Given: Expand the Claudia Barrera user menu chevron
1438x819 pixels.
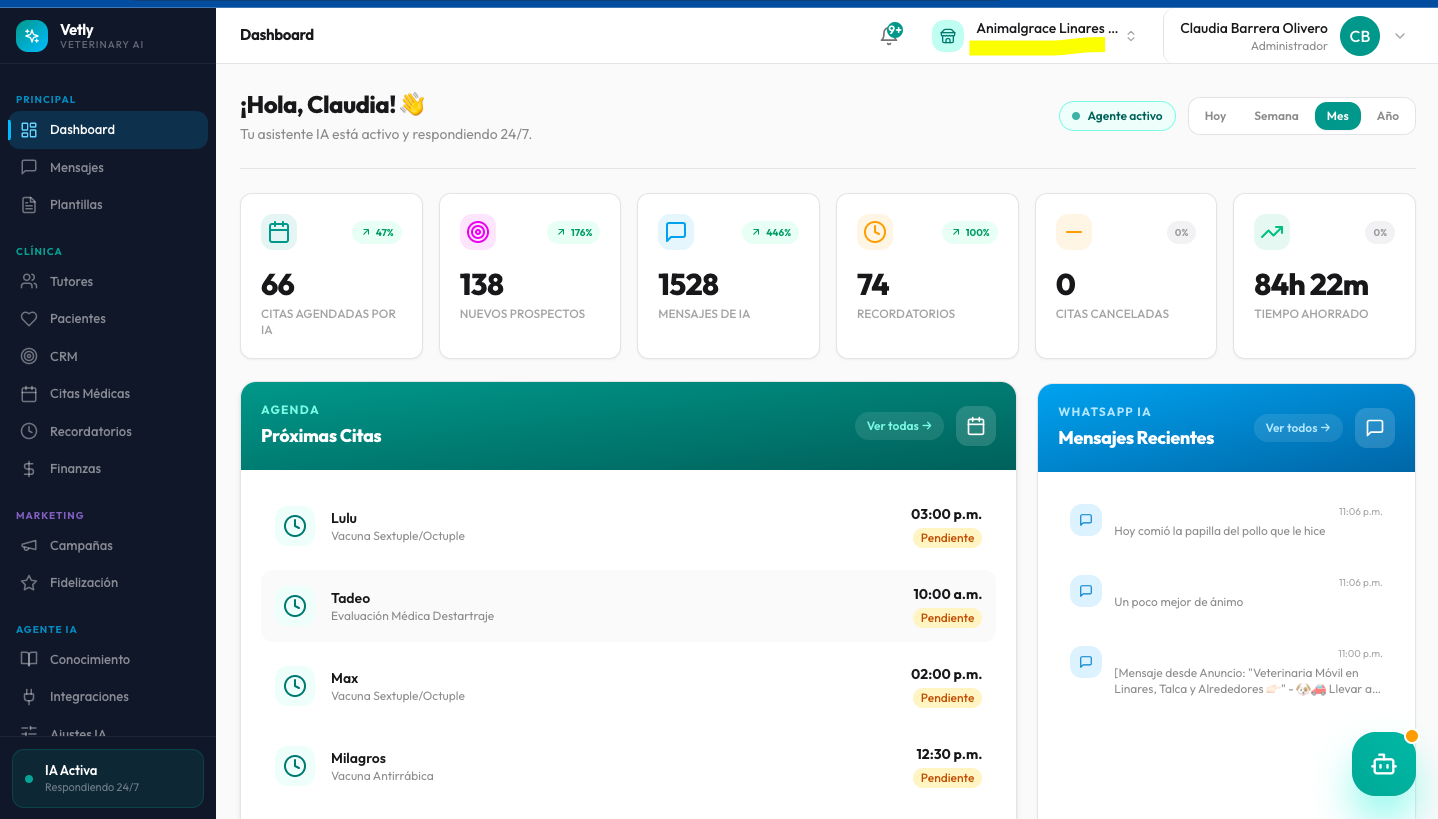Looking at the screenshot, I should tap(1400, 36).
